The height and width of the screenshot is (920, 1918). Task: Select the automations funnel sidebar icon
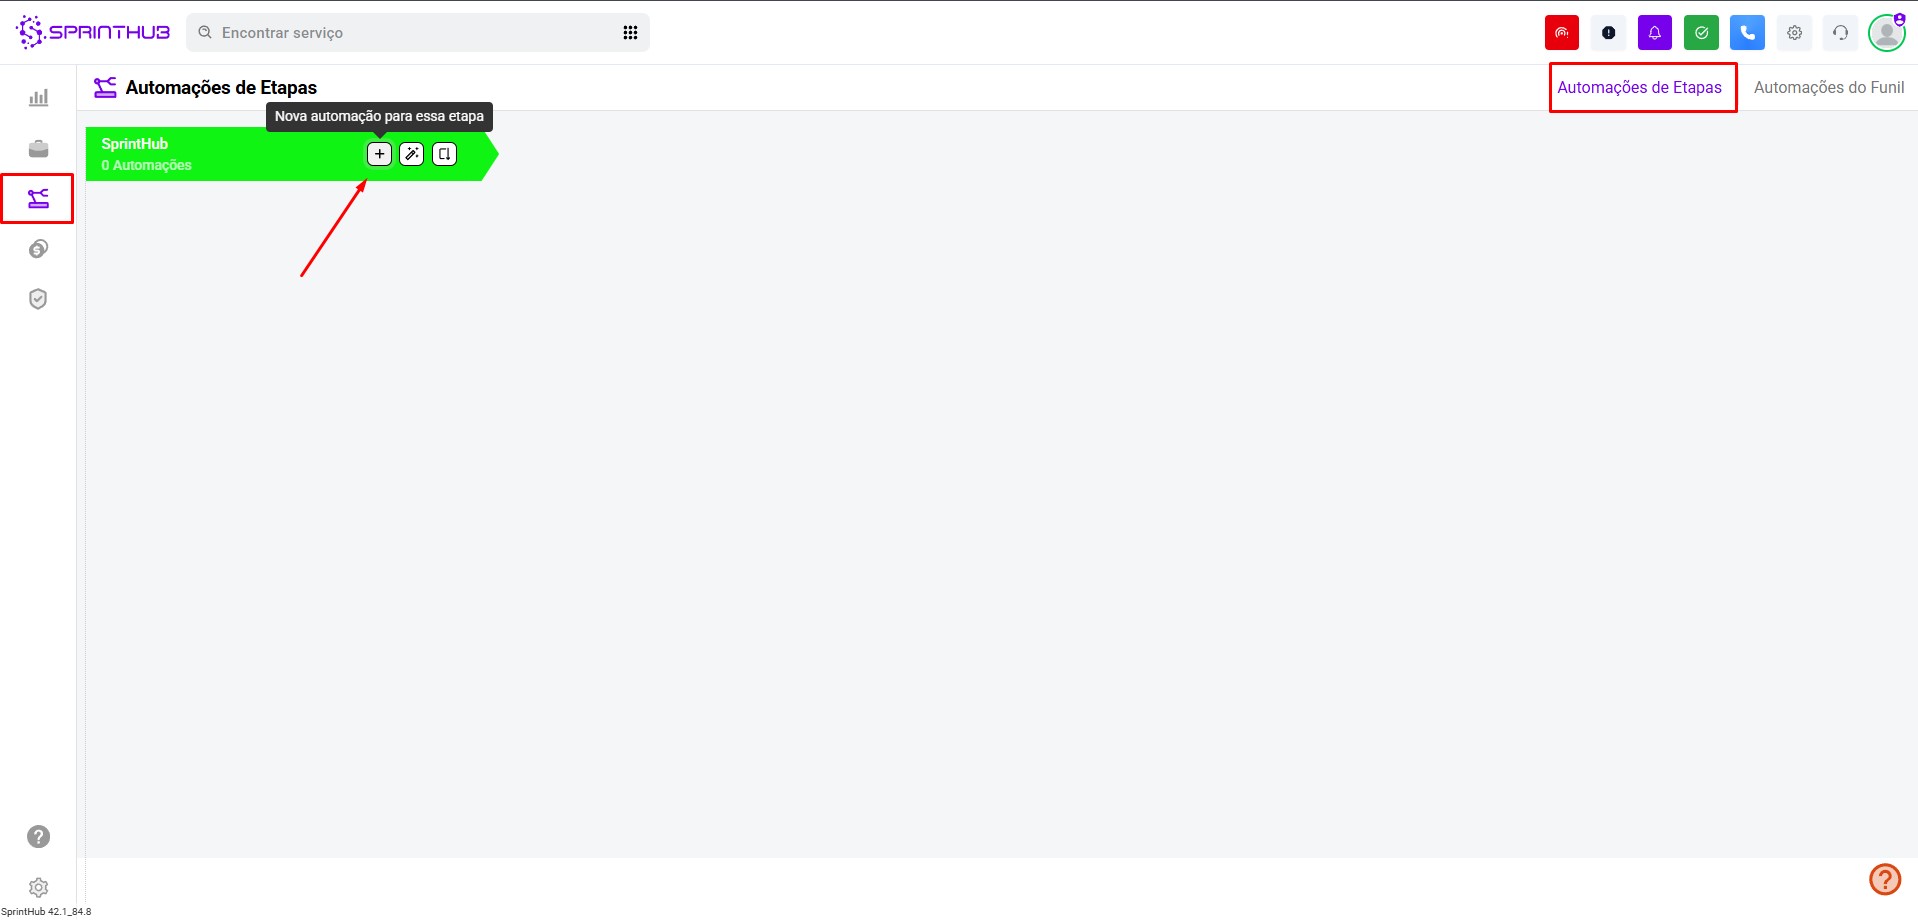coord(38,198)
